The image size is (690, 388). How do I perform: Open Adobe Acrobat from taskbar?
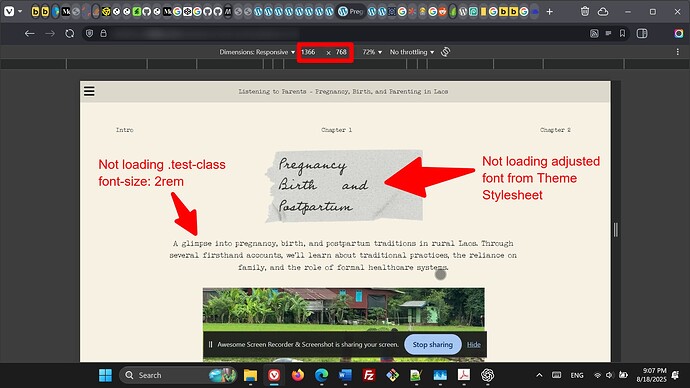tap(464, 375)
